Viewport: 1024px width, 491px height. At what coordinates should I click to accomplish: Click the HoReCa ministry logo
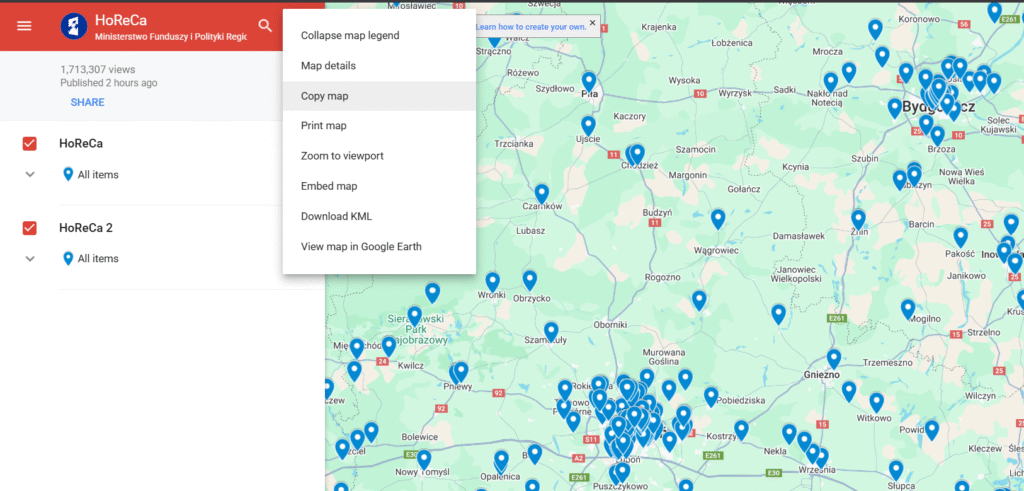tap(74, 27)
